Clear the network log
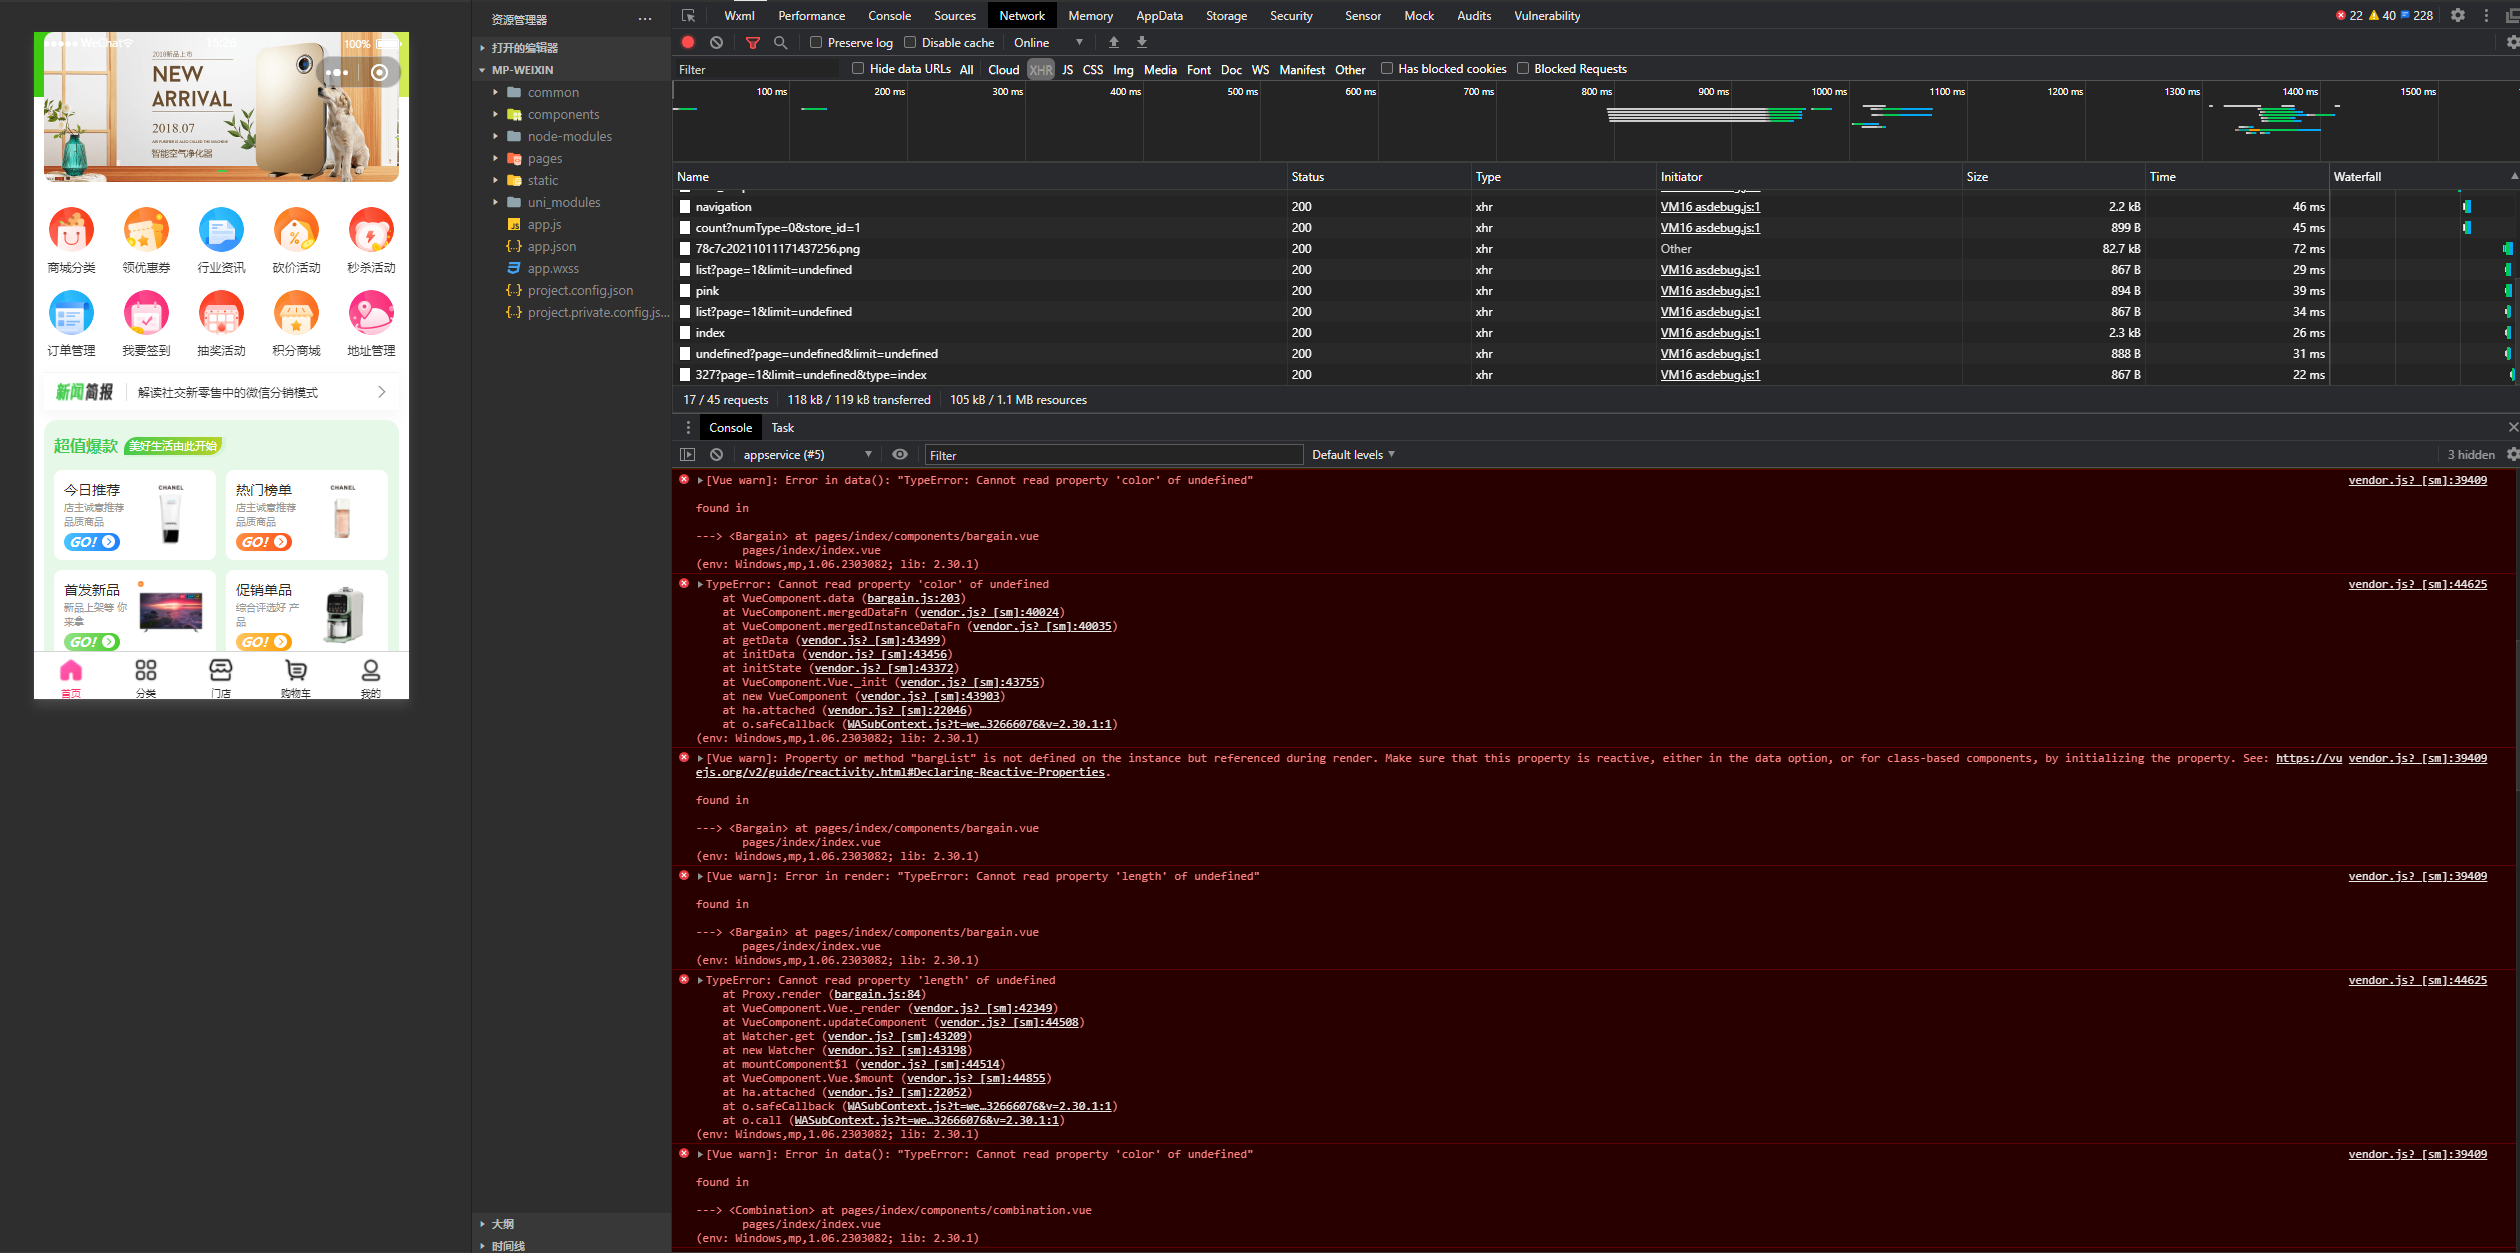The height and width of the screenshot is (1253, 2520). tap(716, 42)
